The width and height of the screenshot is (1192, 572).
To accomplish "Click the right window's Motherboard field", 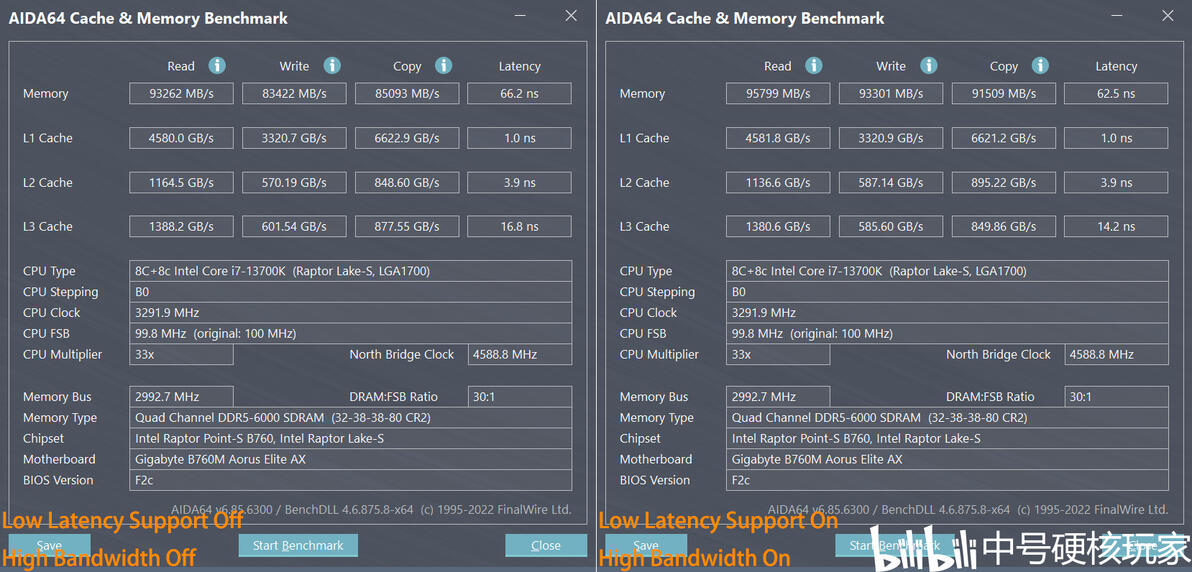I will click(947, 459).
